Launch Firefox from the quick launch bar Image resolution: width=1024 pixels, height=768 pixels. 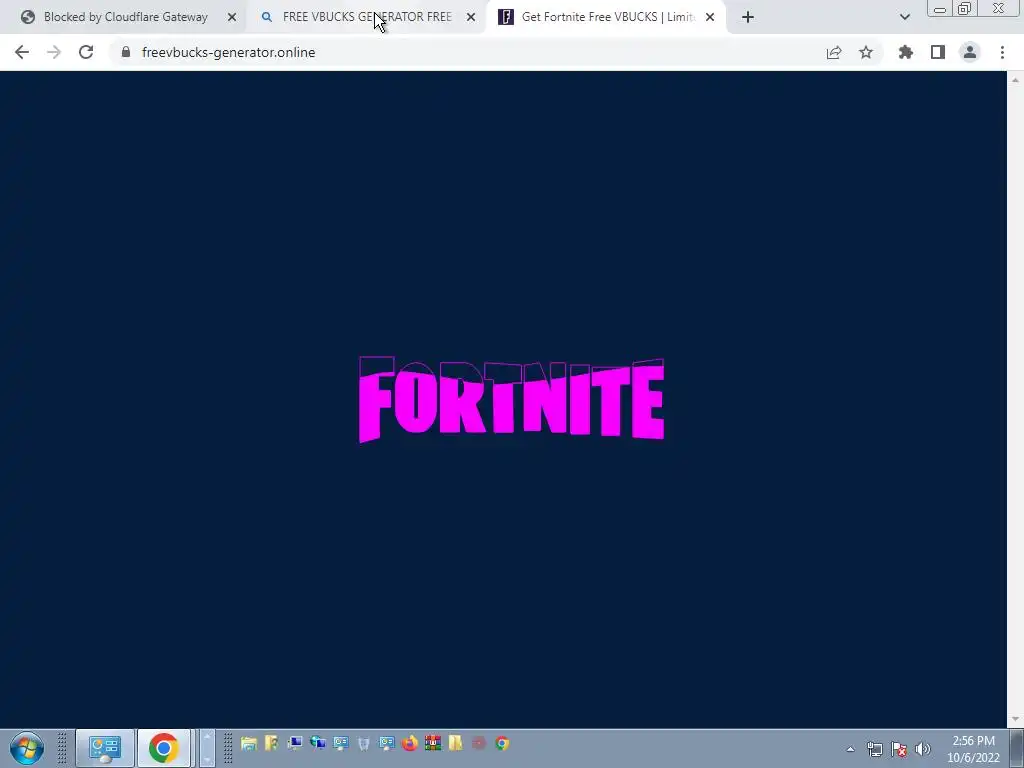click(x=409, y=743)
